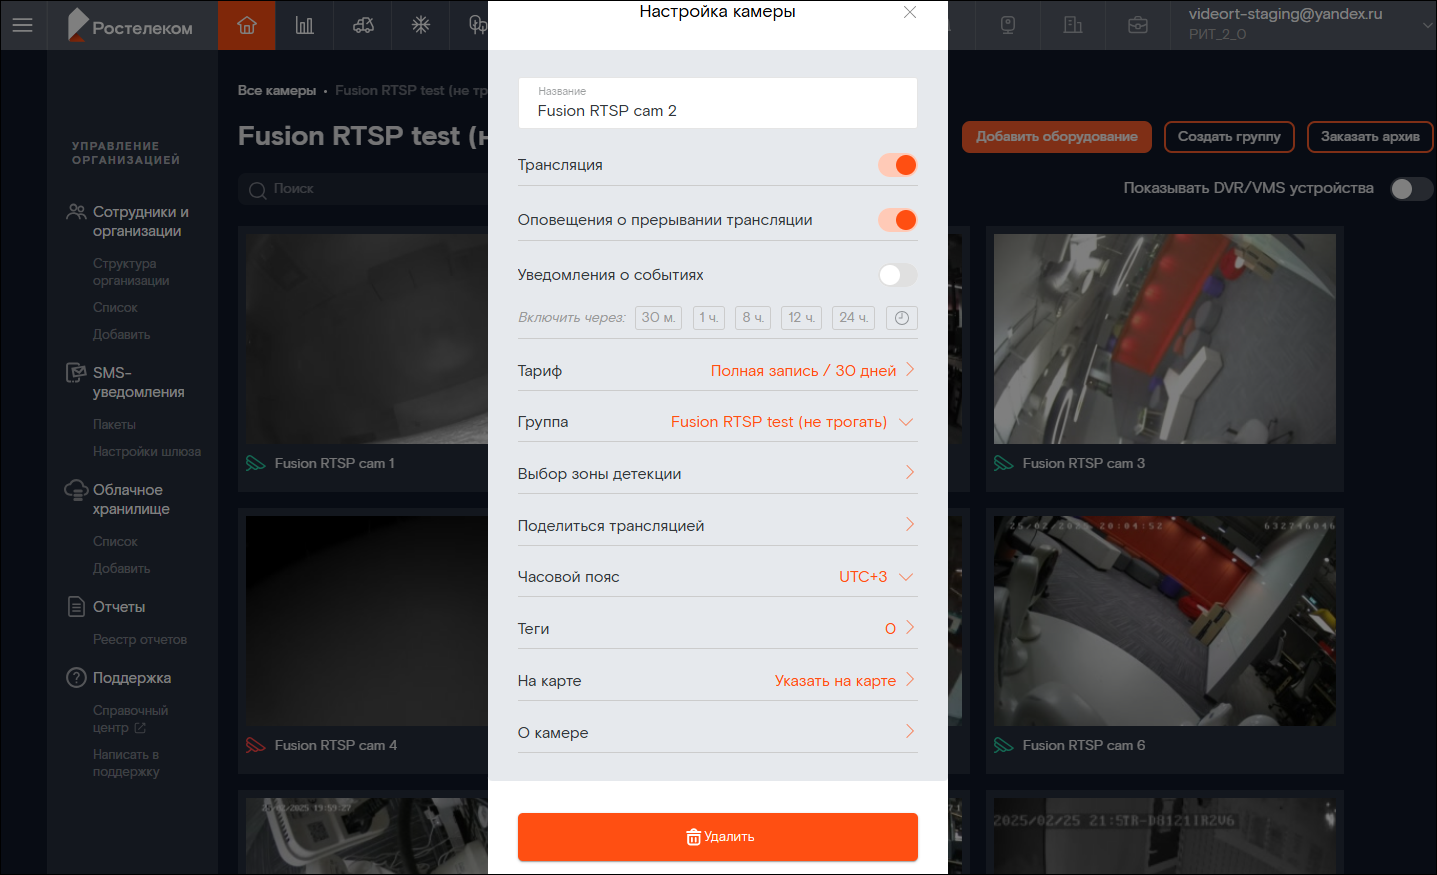The width and height of the screenshot is (1437, 875).
Task: Click the trash icon on Удалить button
Action: coord(693,837)
